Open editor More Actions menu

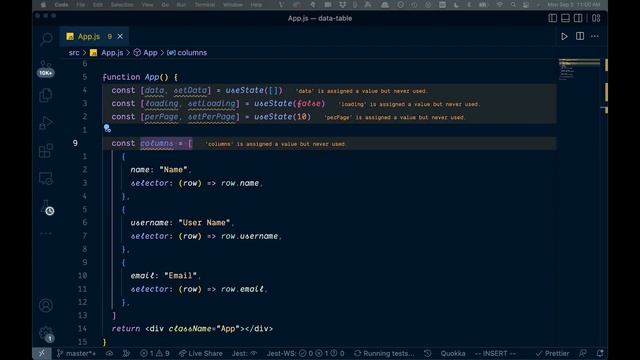point(595,36)
